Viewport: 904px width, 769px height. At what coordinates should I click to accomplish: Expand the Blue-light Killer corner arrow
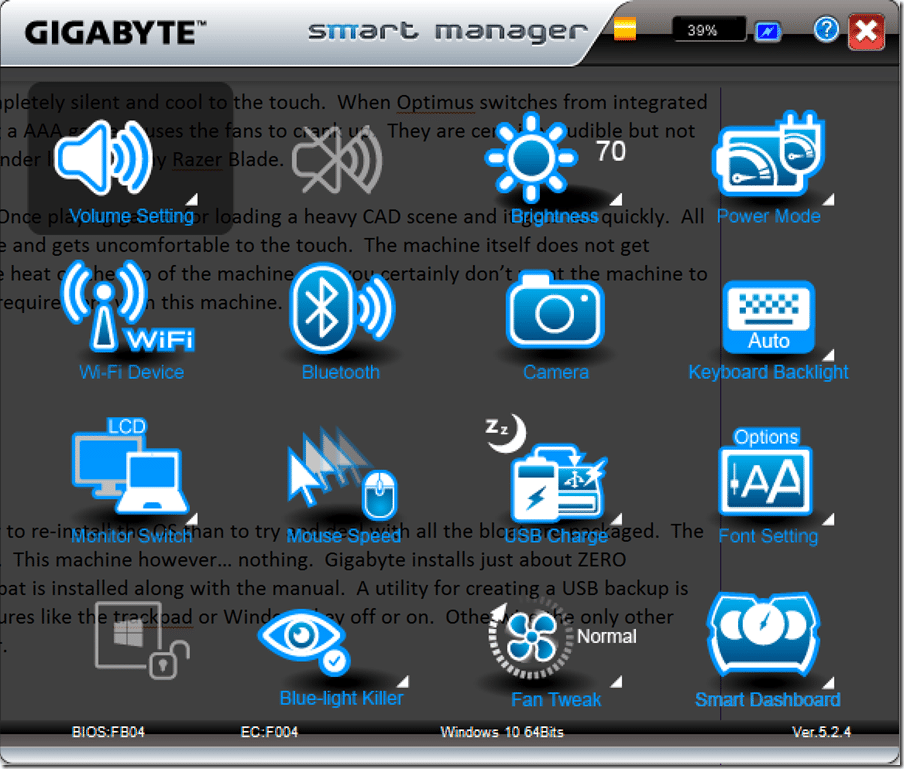point(402,681)
